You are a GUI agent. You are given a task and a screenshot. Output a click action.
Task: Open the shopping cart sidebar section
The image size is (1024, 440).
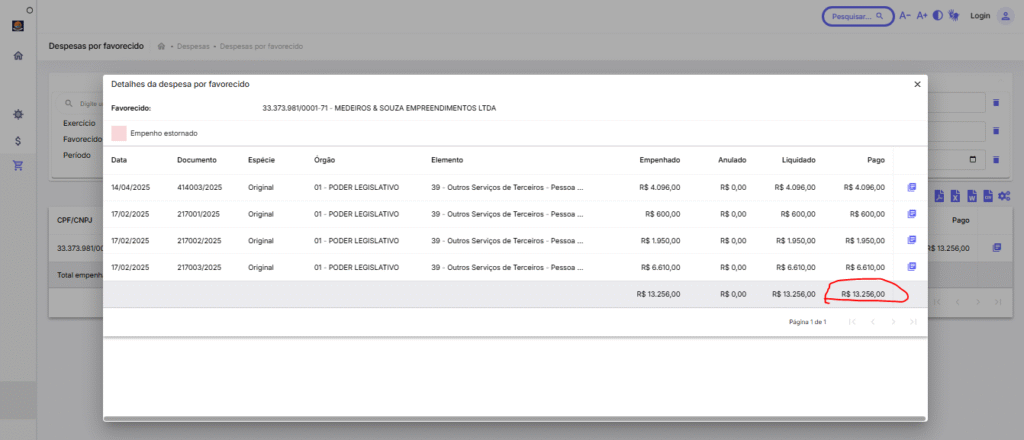pyautogui.click(x=18, y=165)
